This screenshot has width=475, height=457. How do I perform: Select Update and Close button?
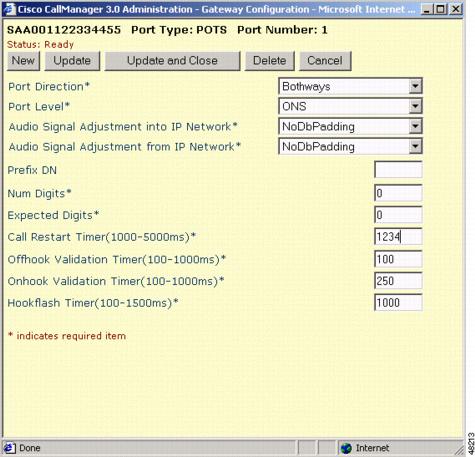(x=172, y=61)
